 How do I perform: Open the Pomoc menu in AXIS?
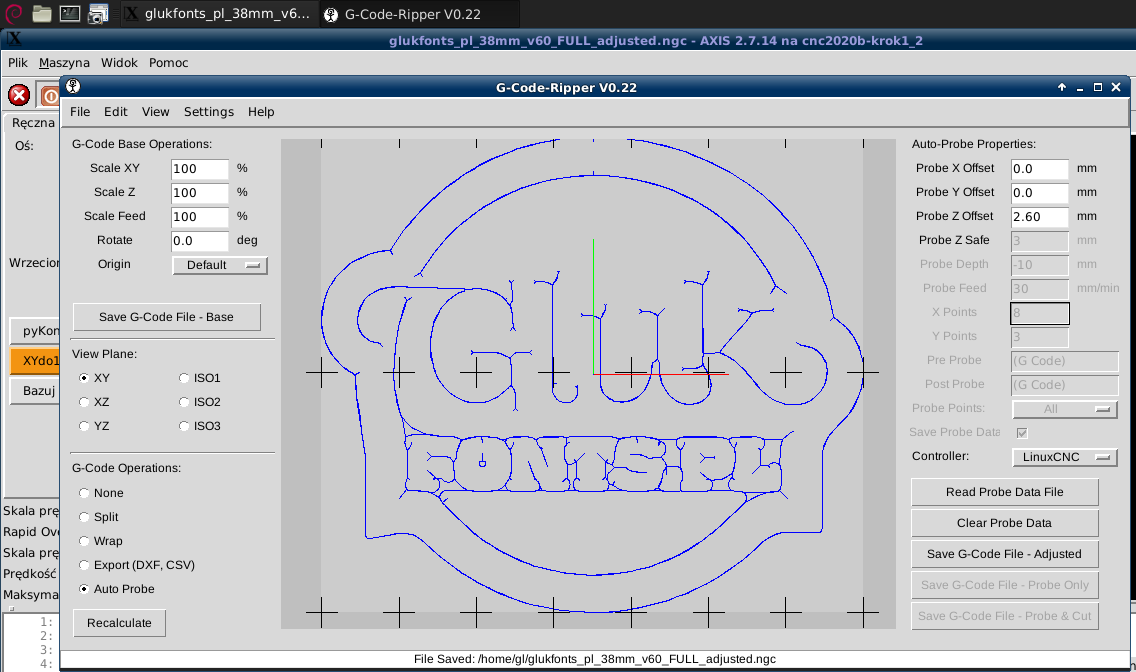point(168,62)
